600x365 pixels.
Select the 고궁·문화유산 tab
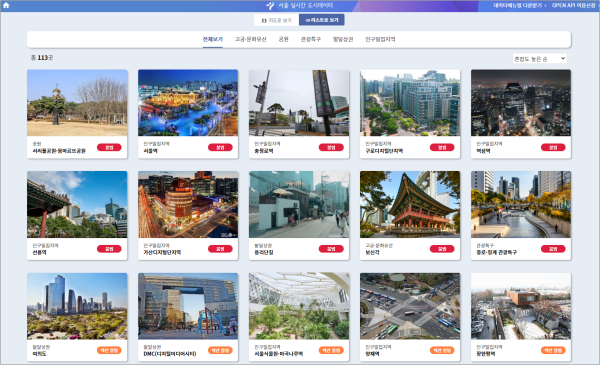pyautogui.click(x=250, y=39)
